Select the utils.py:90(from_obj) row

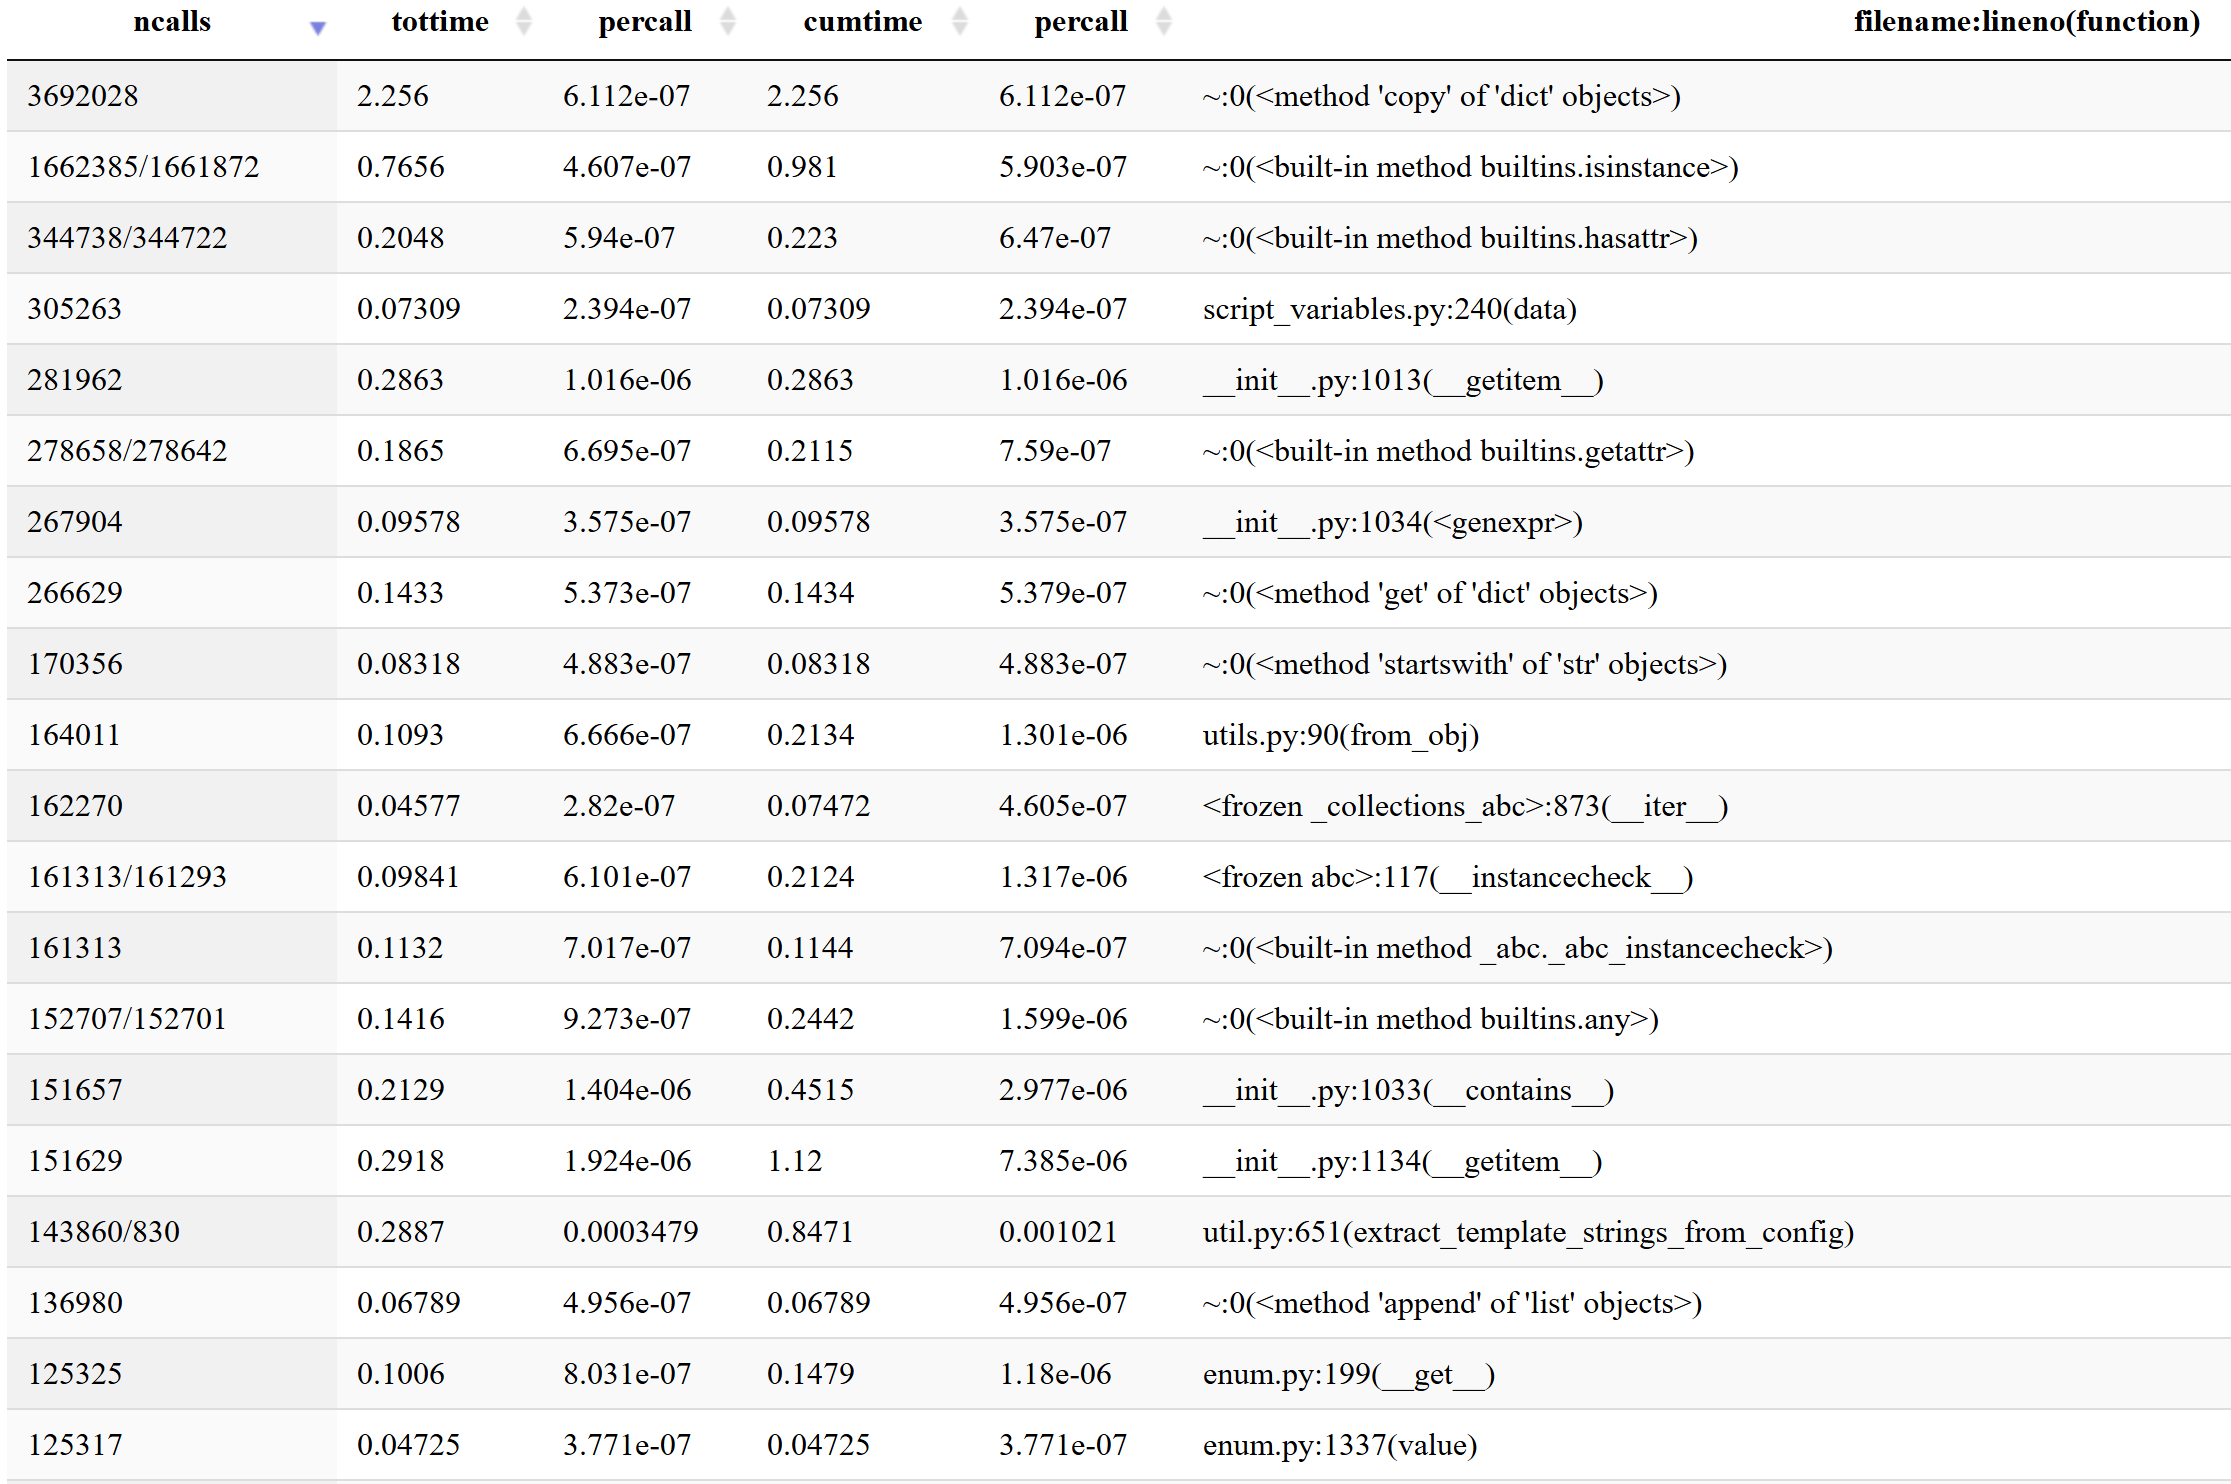1340,735
